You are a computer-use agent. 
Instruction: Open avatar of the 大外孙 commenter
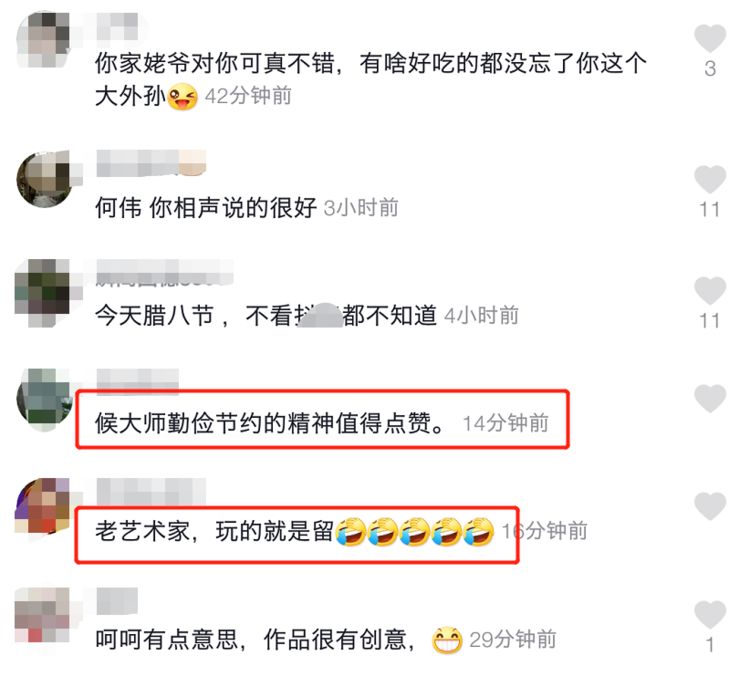coord(44,39)
